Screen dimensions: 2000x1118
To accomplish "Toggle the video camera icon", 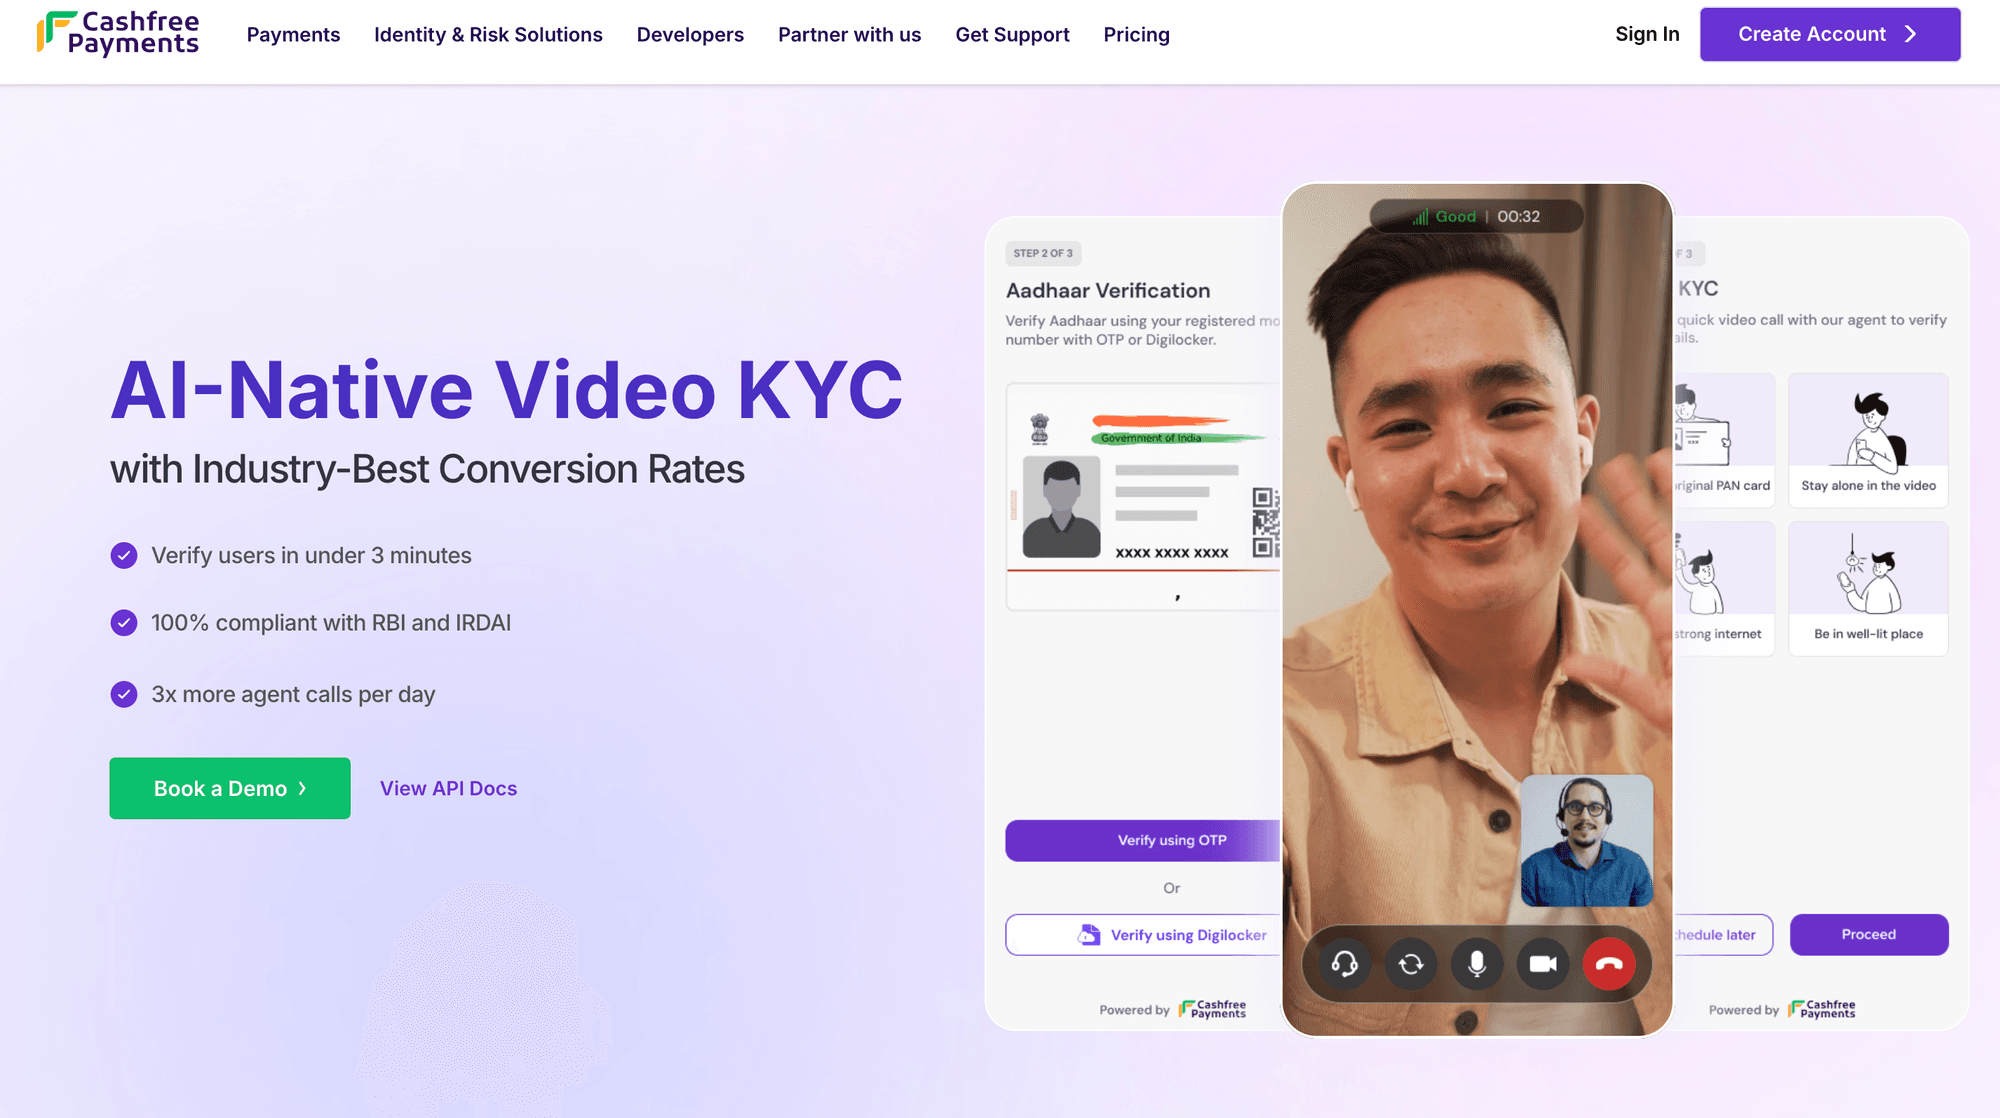I will point(1543,964).
